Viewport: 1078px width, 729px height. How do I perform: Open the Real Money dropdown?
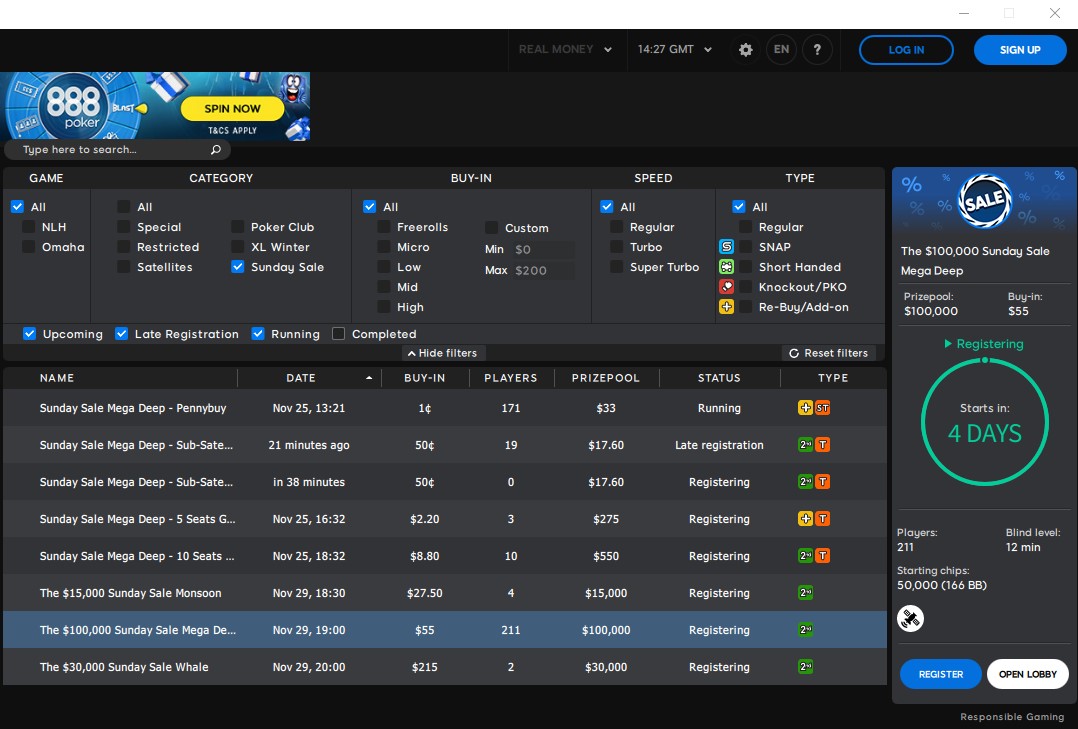565,50
